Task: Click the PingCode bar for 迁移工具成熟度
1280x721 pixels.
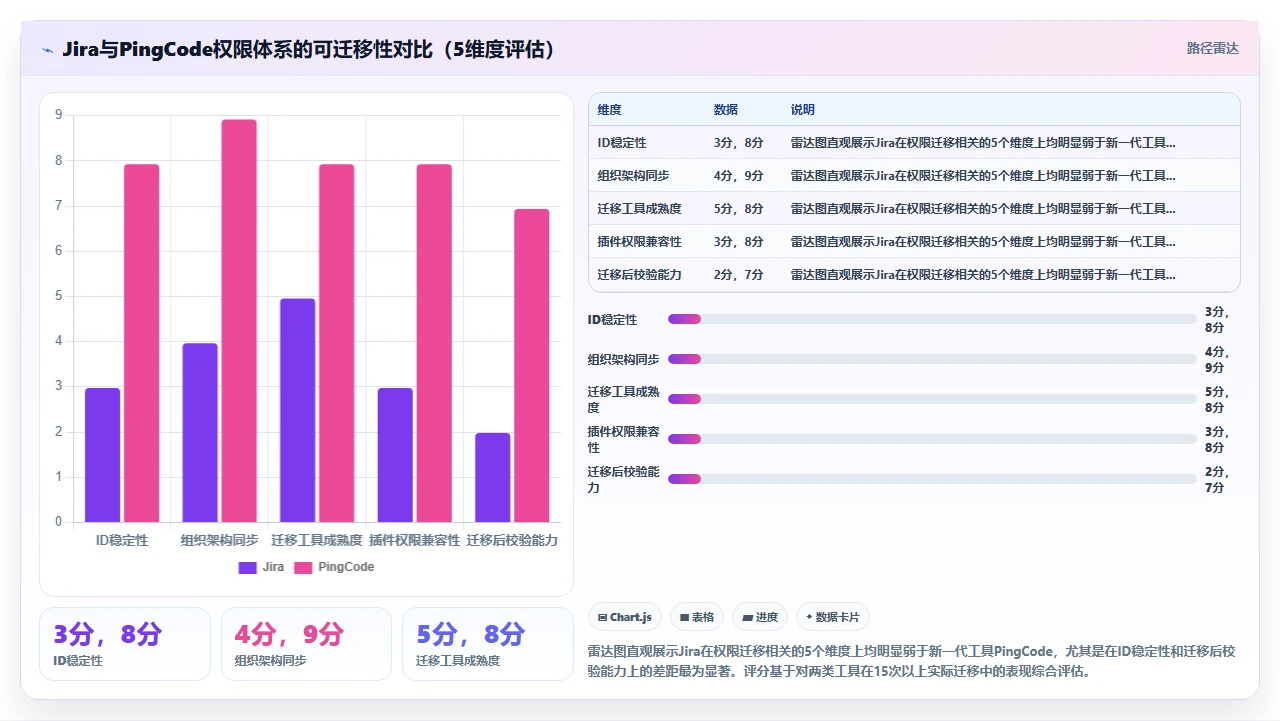Action: tap(337, 342)
